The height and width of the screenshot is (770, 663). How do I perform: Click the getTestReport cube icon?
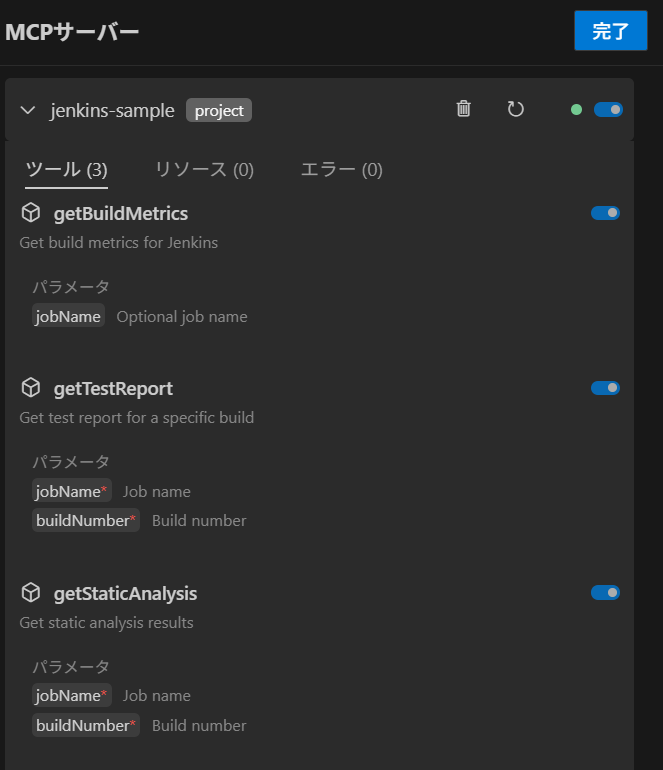coord(31,388)
